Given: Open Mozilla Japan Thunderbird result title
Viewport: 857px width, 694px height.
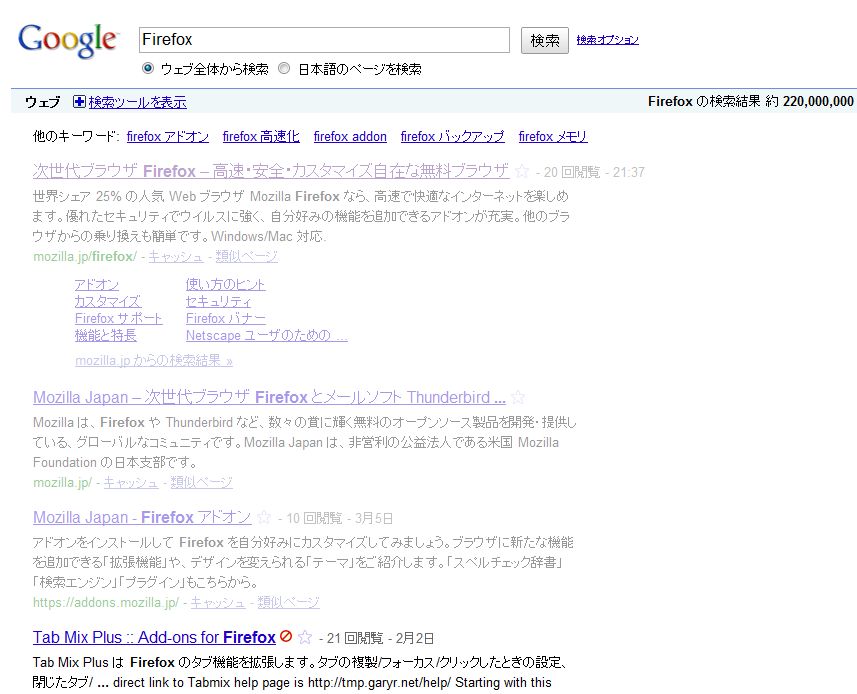Looking at the screenshot, I should point(269,397).
